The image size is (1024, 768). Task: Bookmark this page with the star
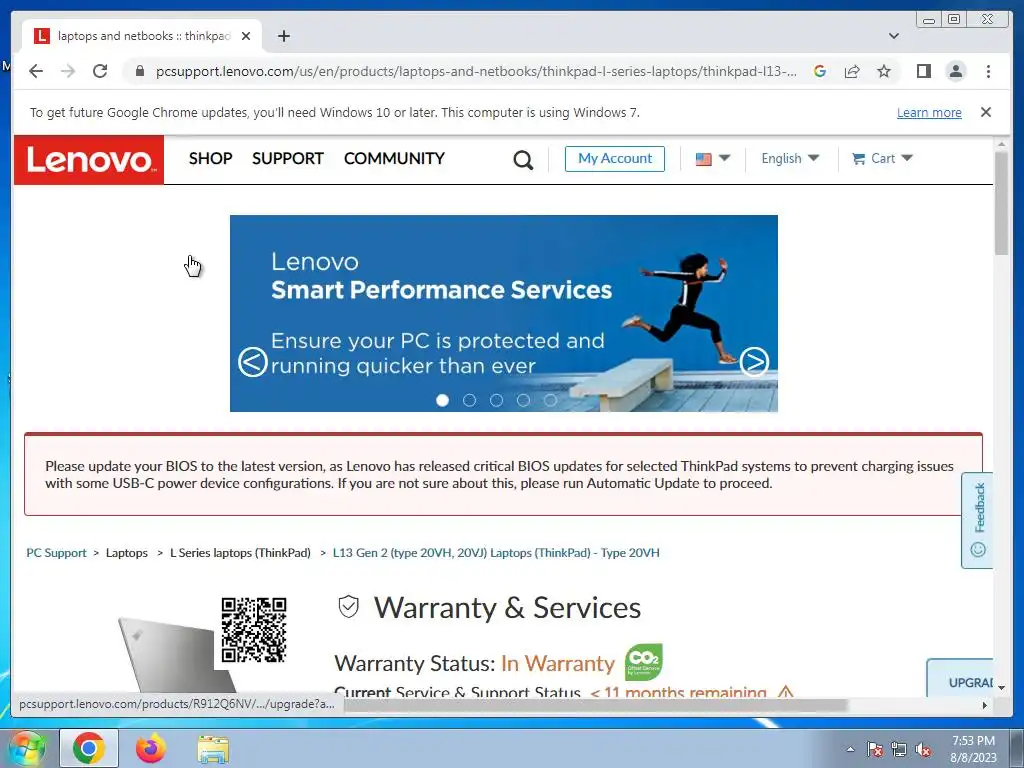[x=884, y=71]
